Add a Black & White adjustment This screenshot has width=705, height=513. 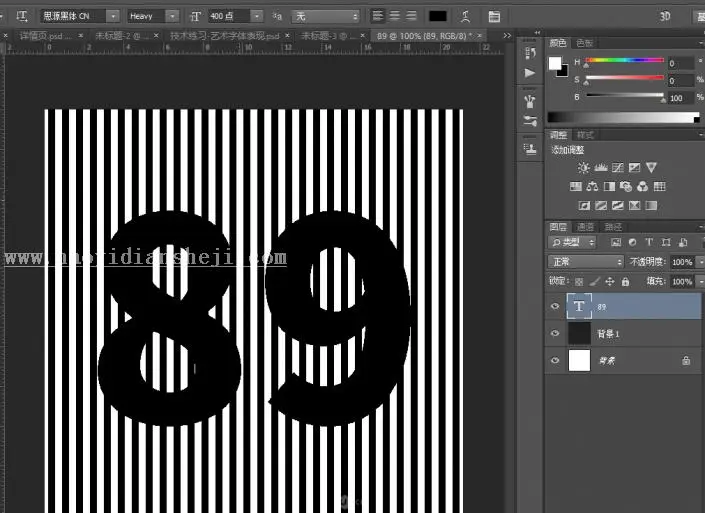609,187
